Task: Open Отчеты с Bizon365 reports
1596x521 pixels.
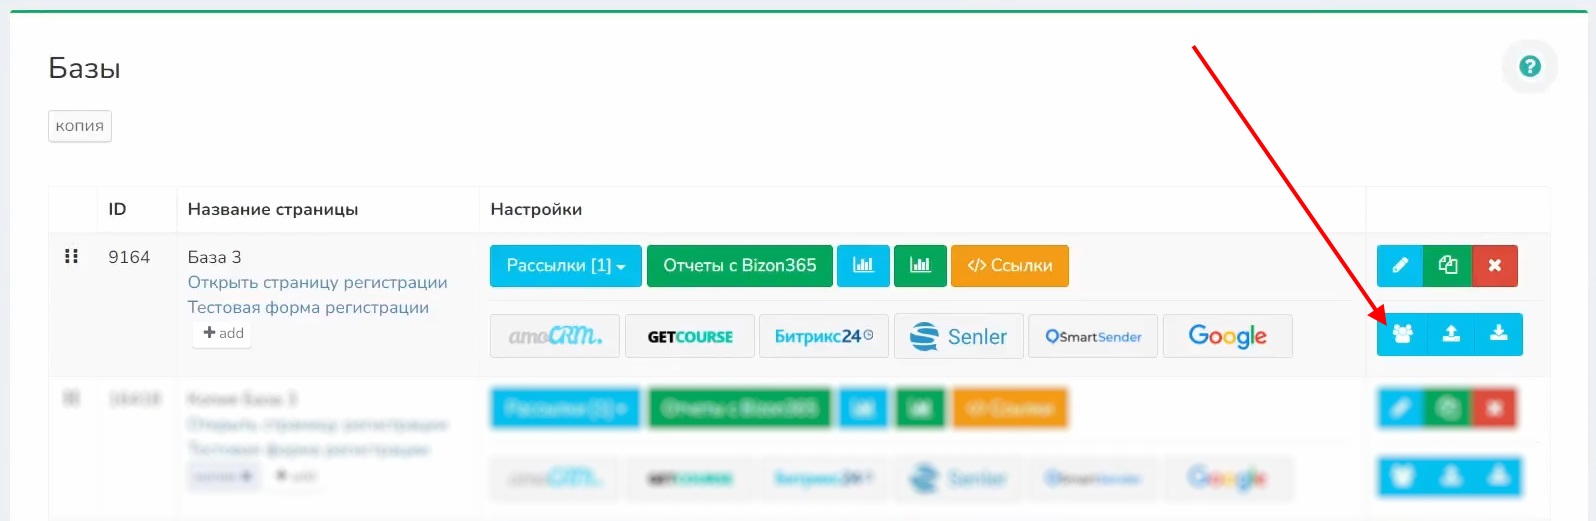Action: tap(739, 266)
